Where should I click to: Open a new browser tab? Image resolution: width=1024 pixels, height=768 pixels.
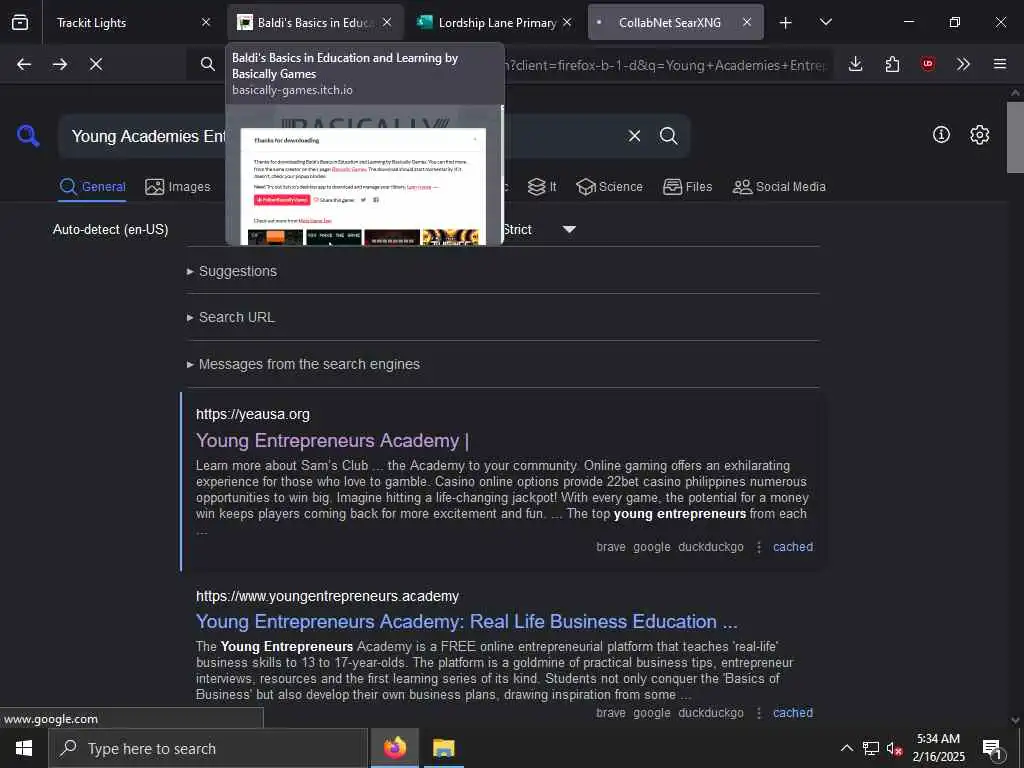point(786,23)
